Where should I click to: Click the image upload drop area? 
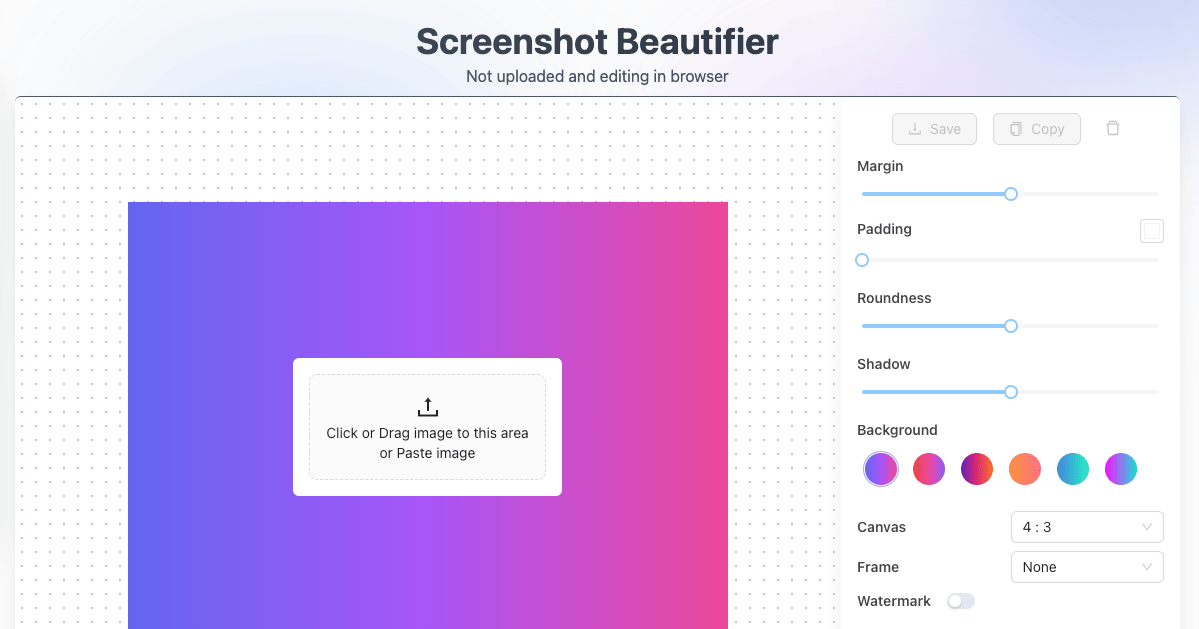tap(427, 427)
